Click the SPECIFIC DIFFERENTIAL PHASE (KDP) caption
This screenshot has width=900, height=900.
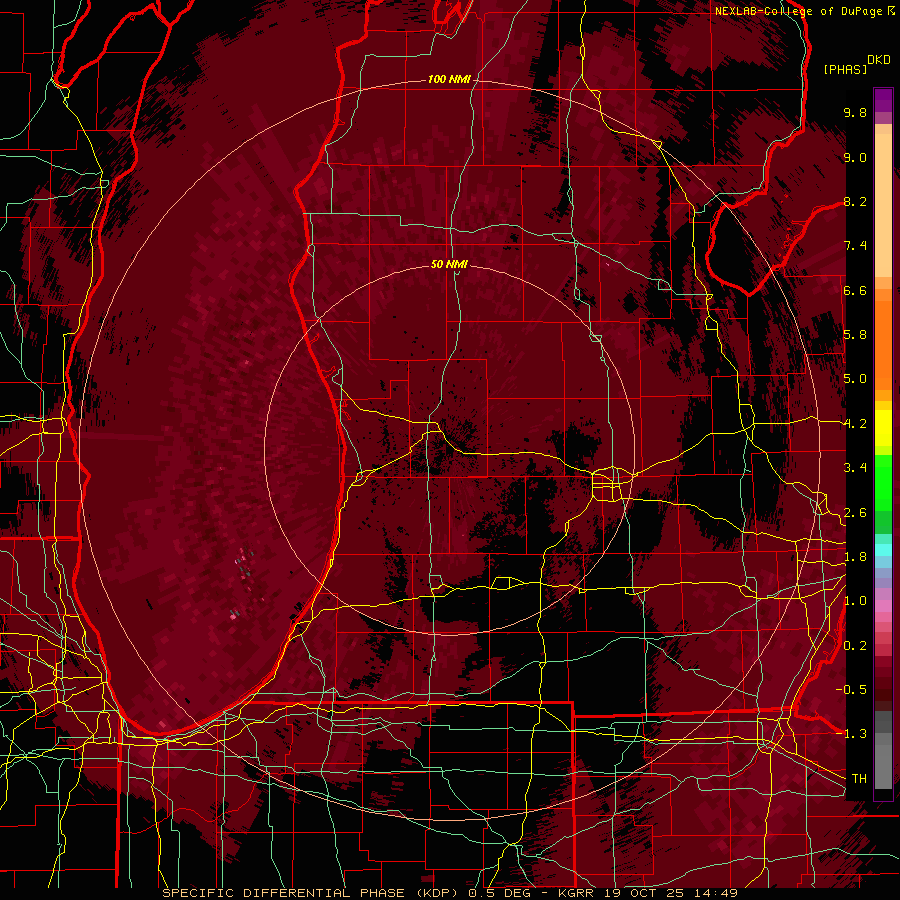[310, 893]
